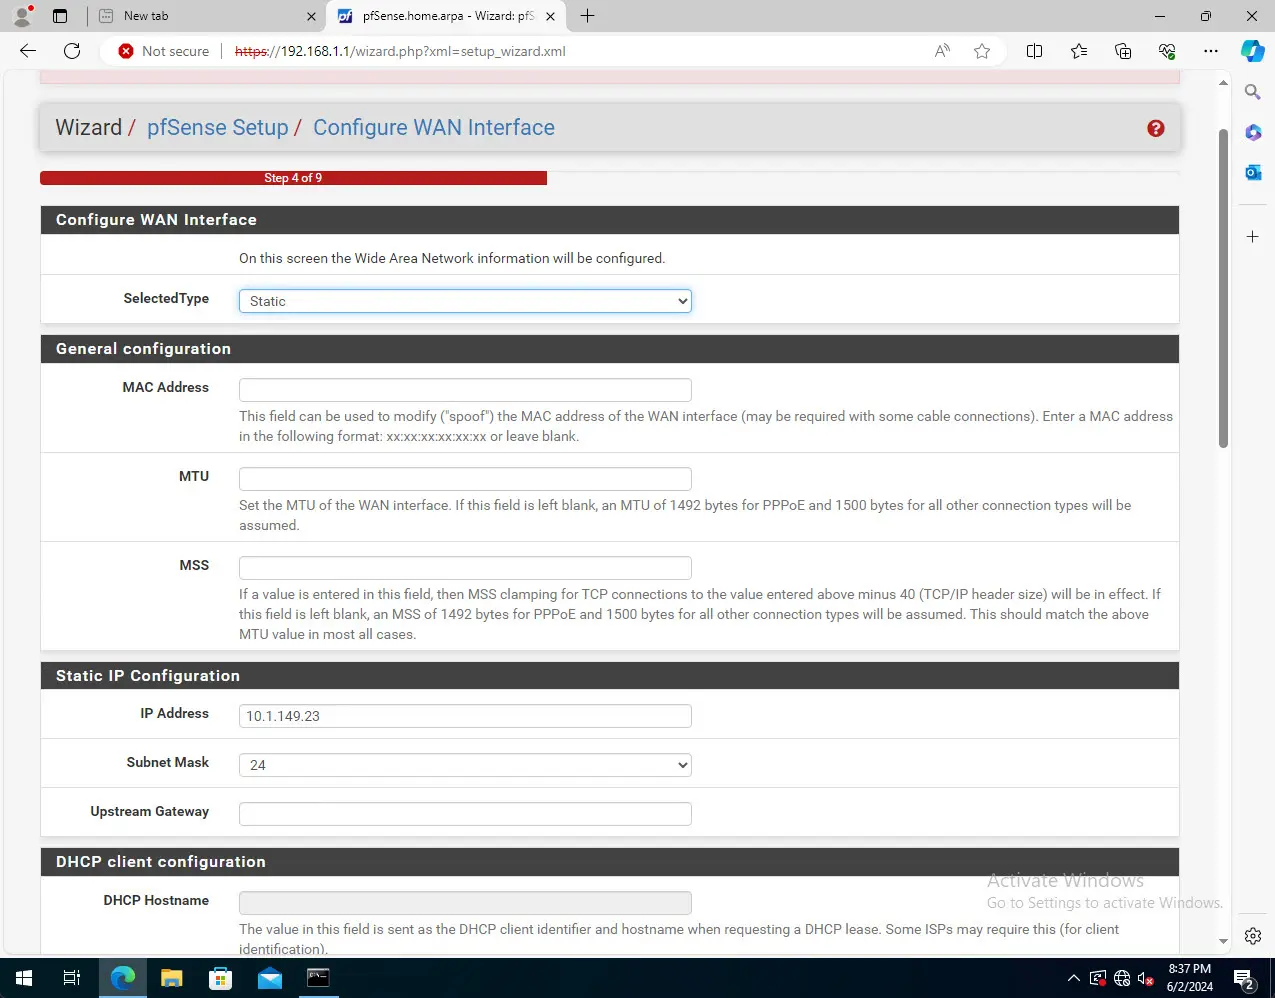Open the Windows Start menu

pos(24,978)
